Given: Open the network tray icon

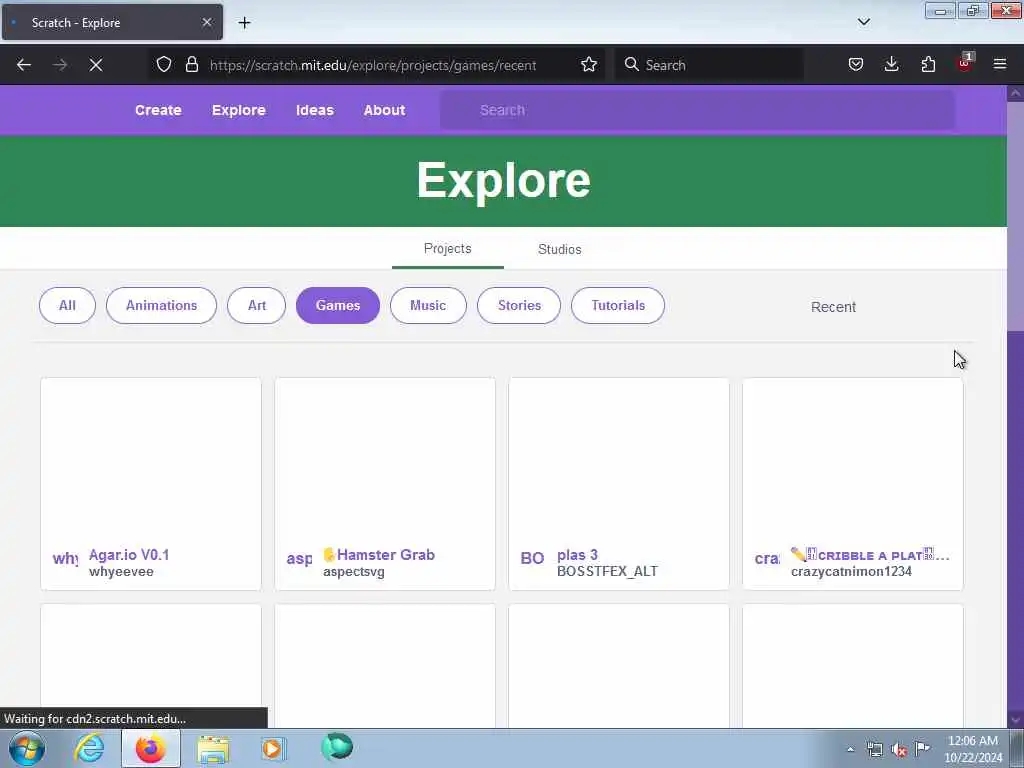Looking at the screenshot, I should pos(874,750).
